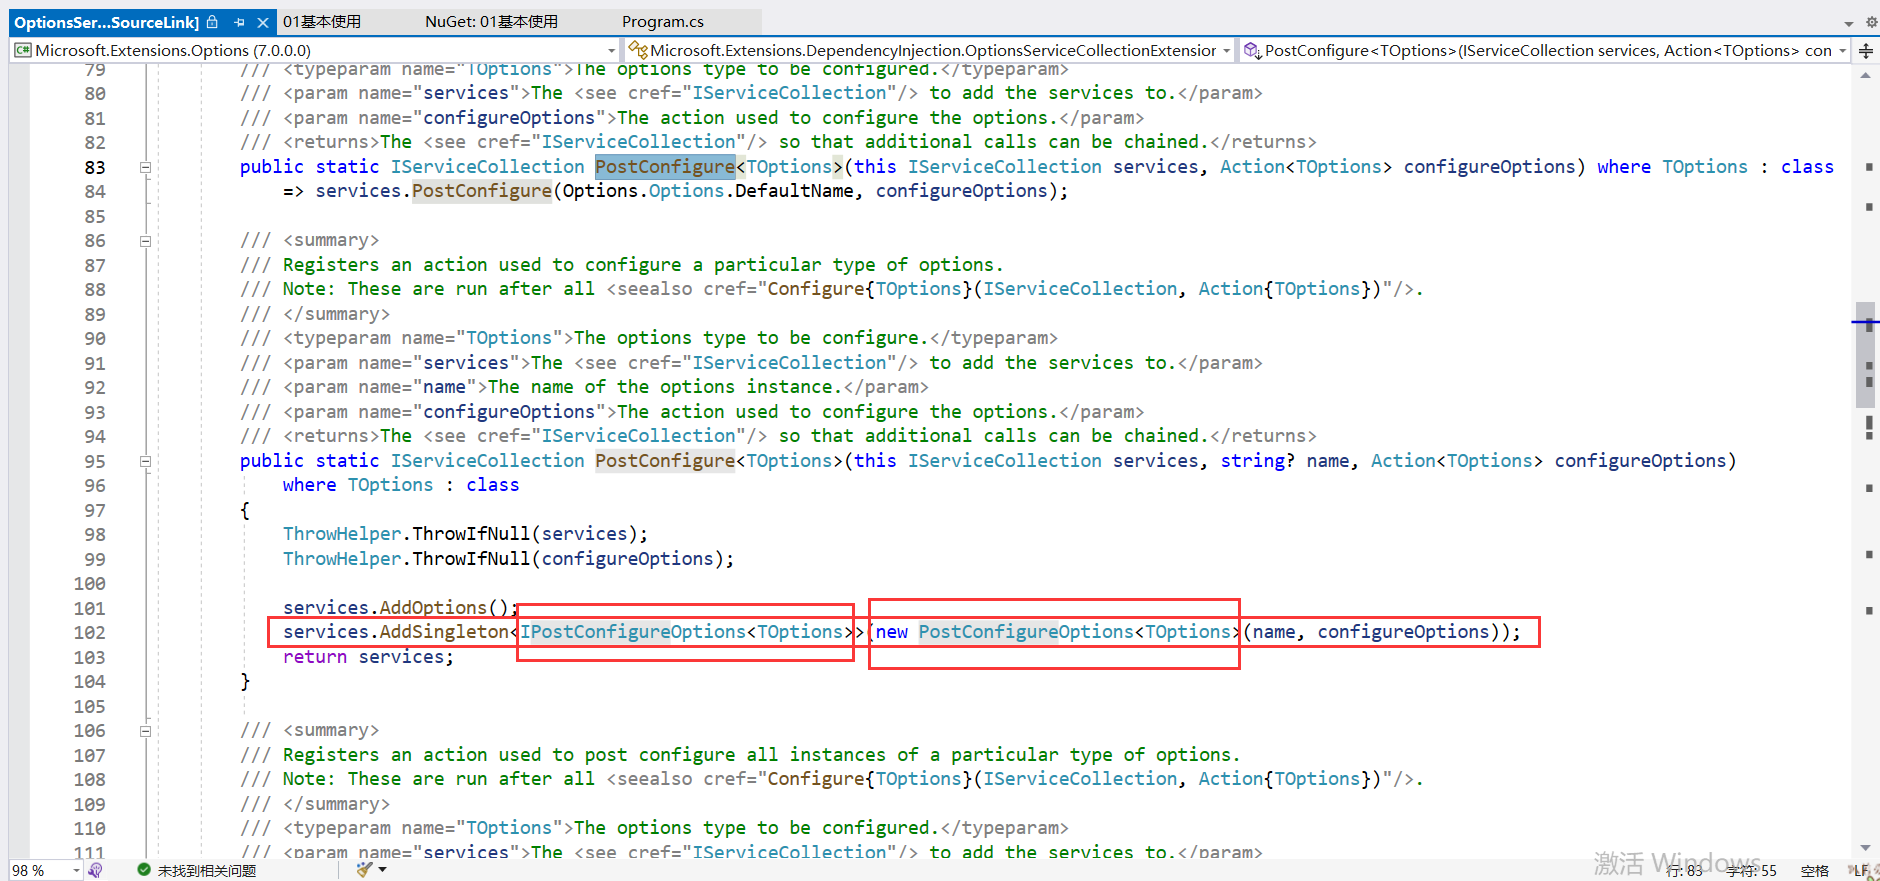Click IServiceCollection return type on line 83

point(488,167)
